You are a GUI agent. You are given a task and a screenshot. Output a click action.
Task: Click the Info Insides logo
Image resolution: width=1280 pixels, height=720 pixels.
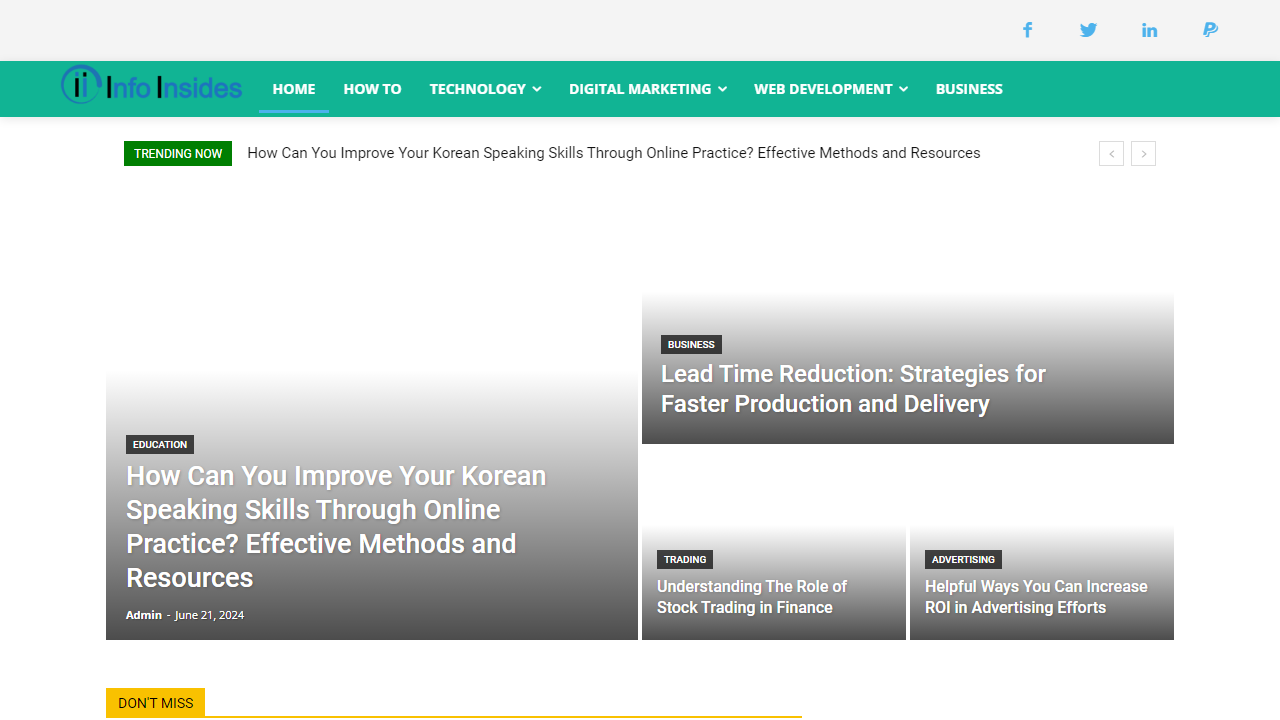pos(152,87)
